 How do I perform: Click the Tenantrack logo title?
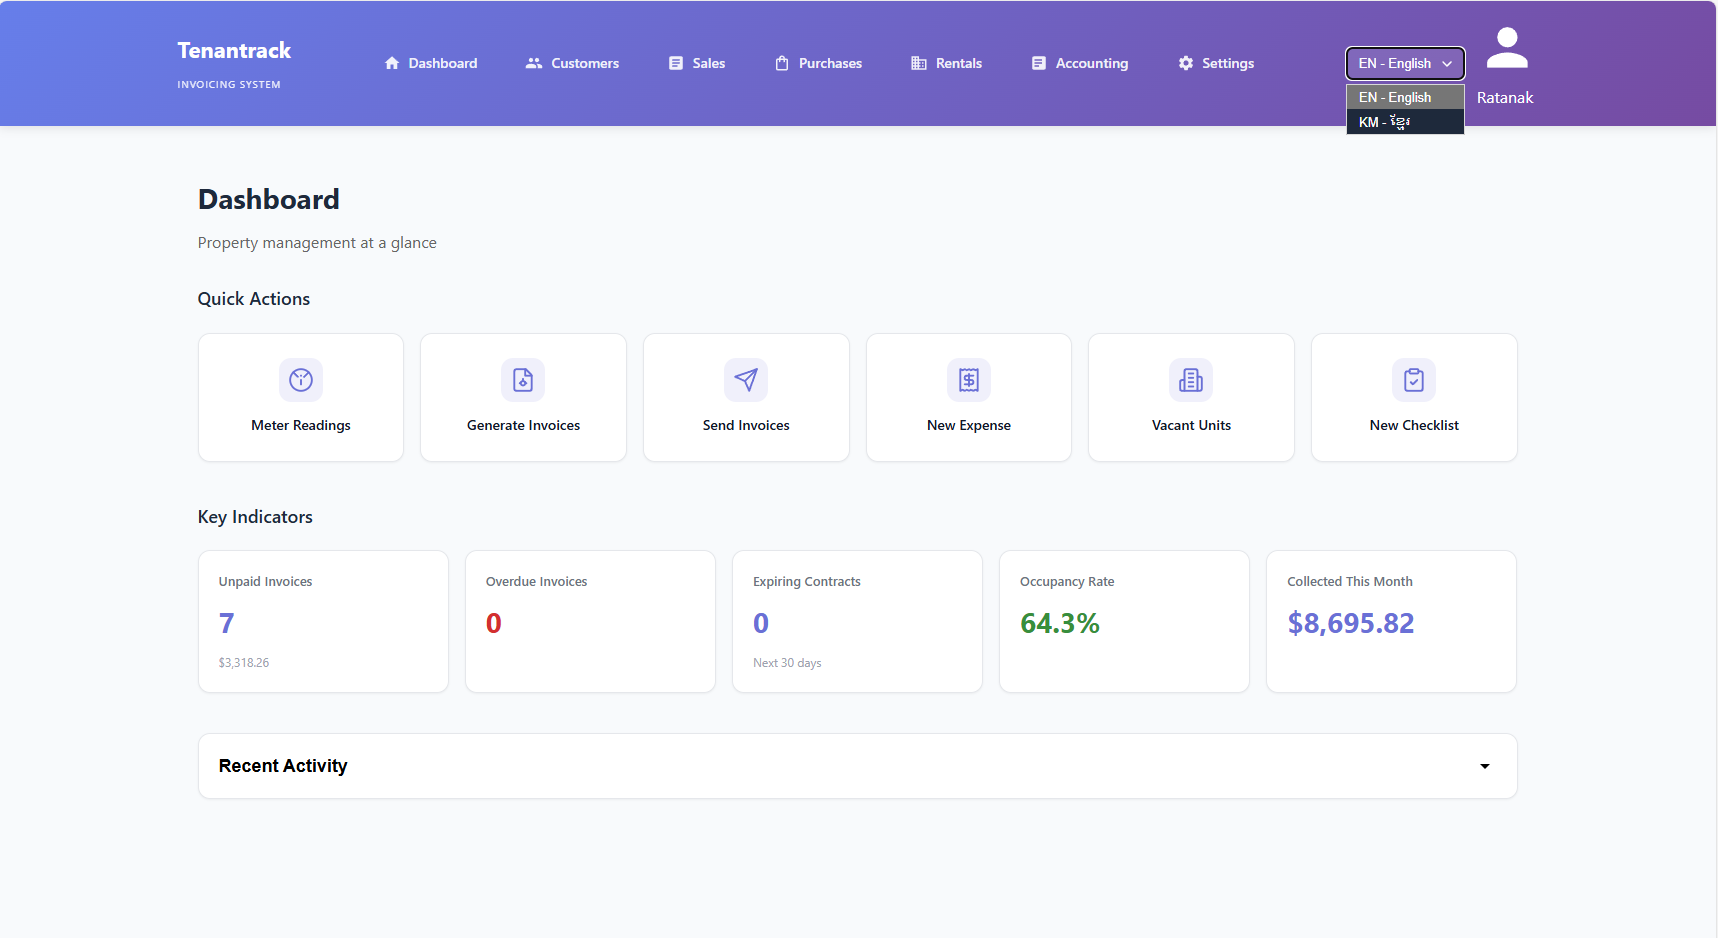pyautogui.click(x=234, y=51)
